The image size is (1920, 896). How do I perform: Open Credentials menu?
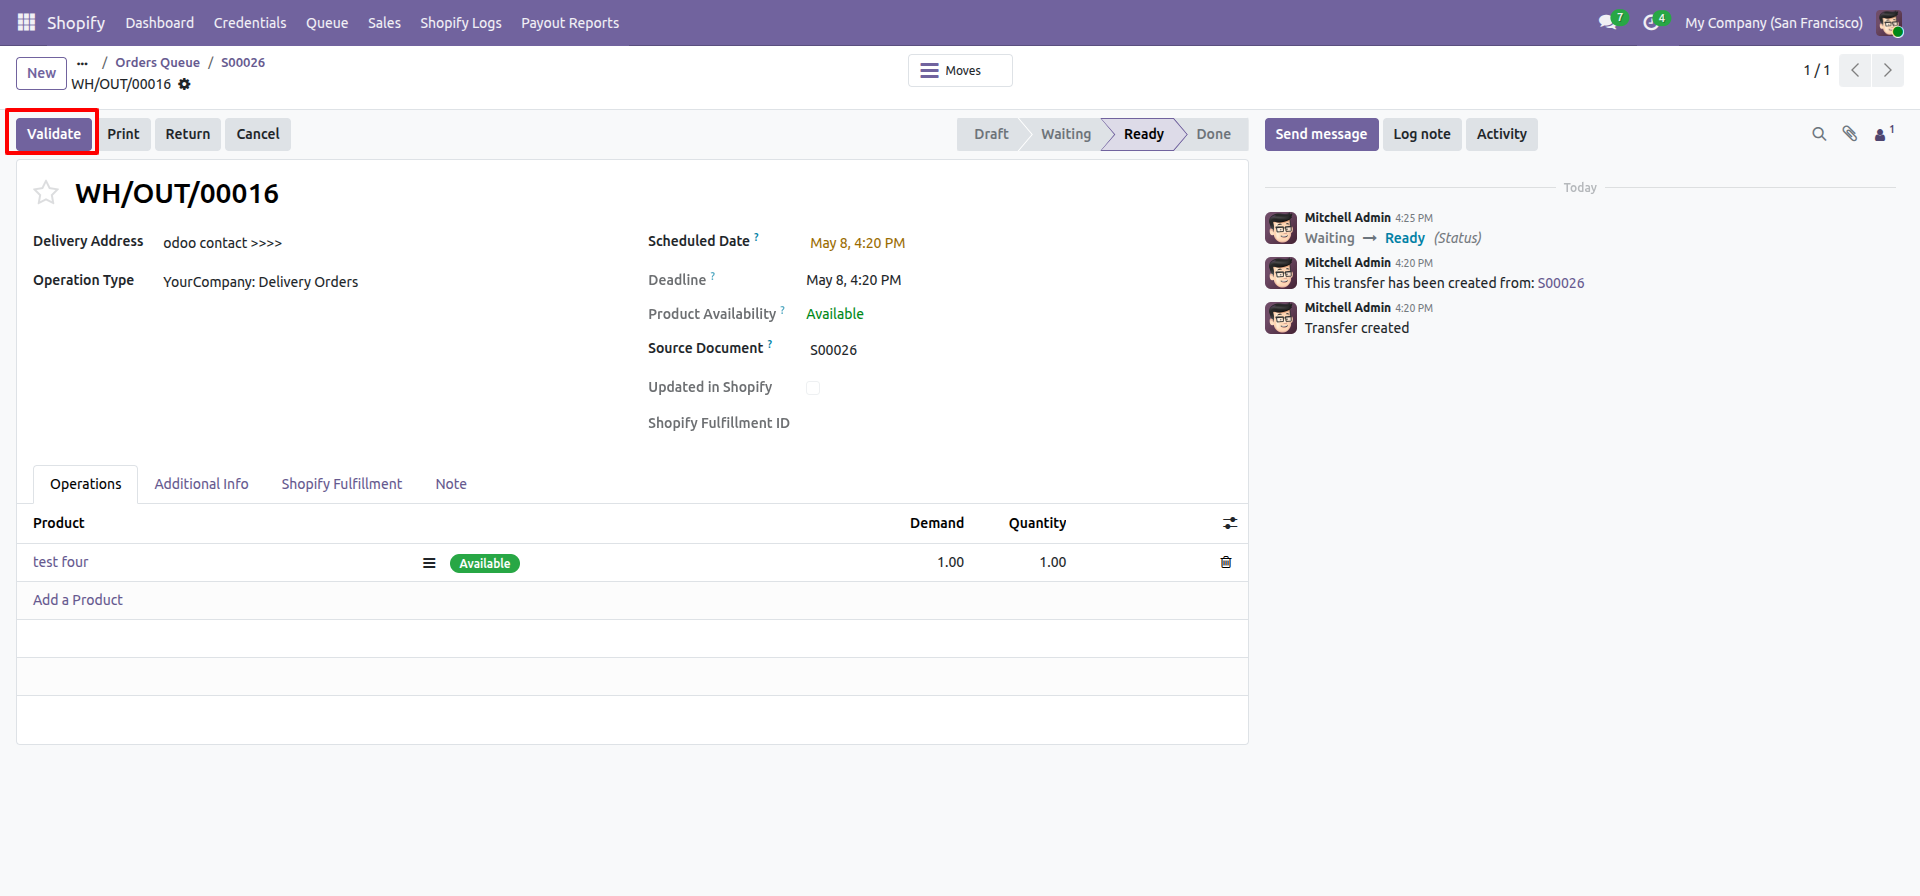pos(250,22)
